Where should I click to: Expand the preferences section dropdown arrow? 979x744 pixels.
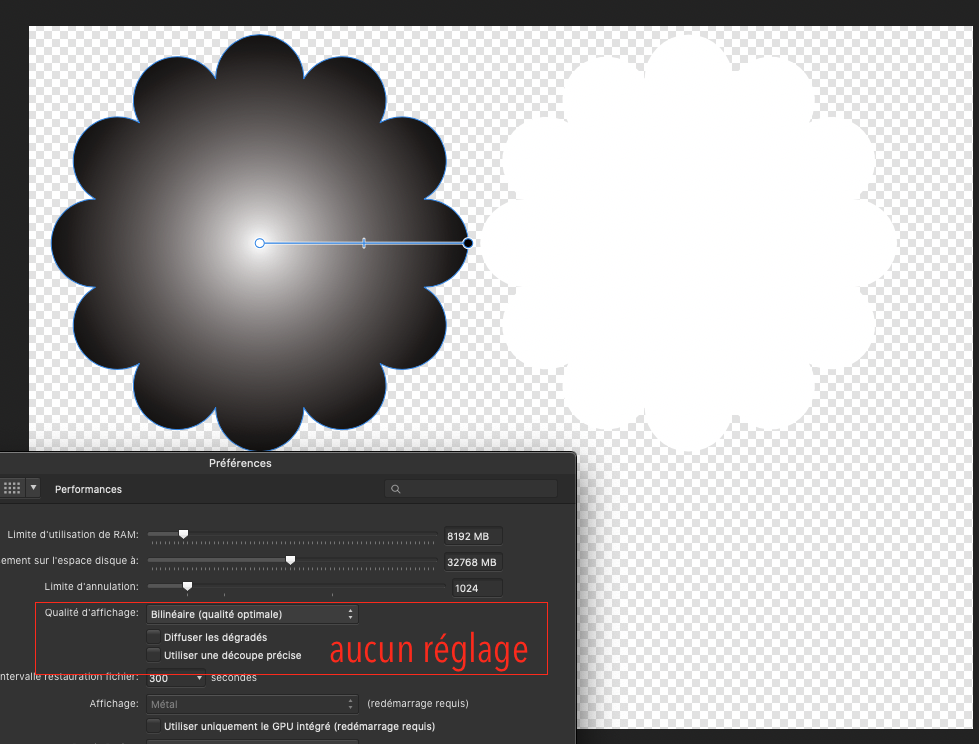33,488
